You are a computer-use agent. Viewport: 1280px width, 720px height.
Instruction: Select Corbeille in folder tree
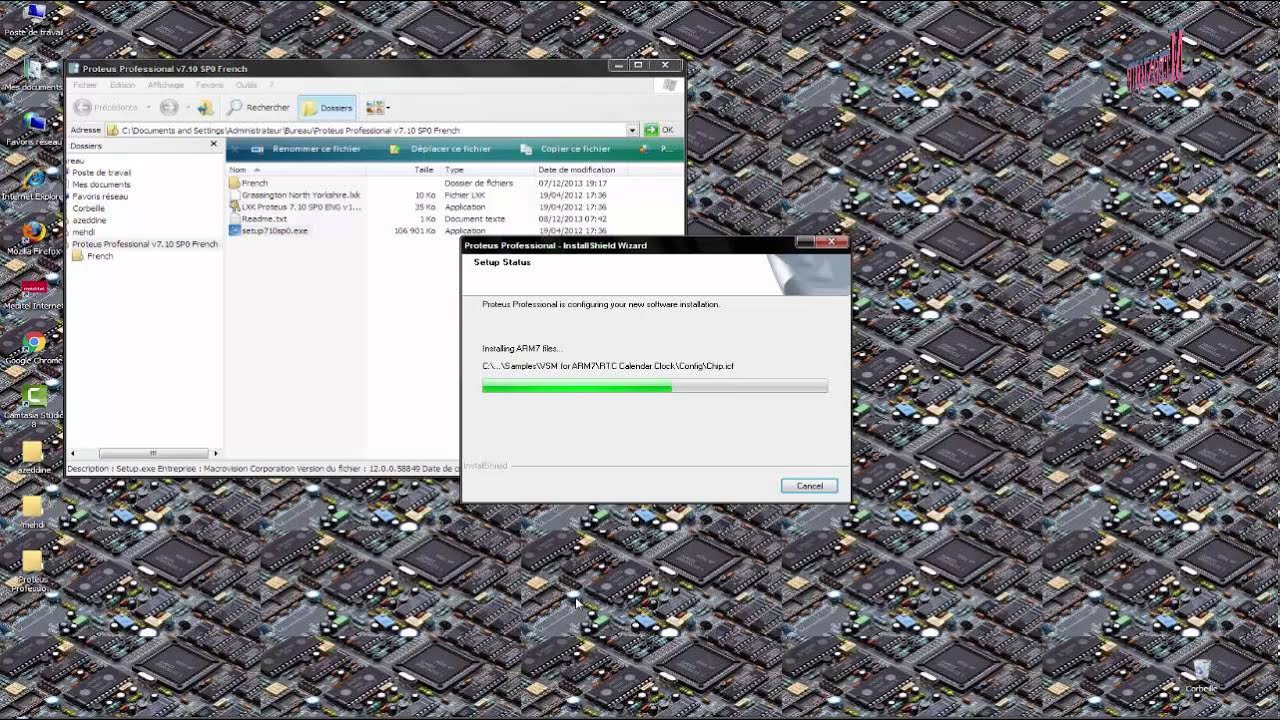pyautogui.click(x=88, y=208)
